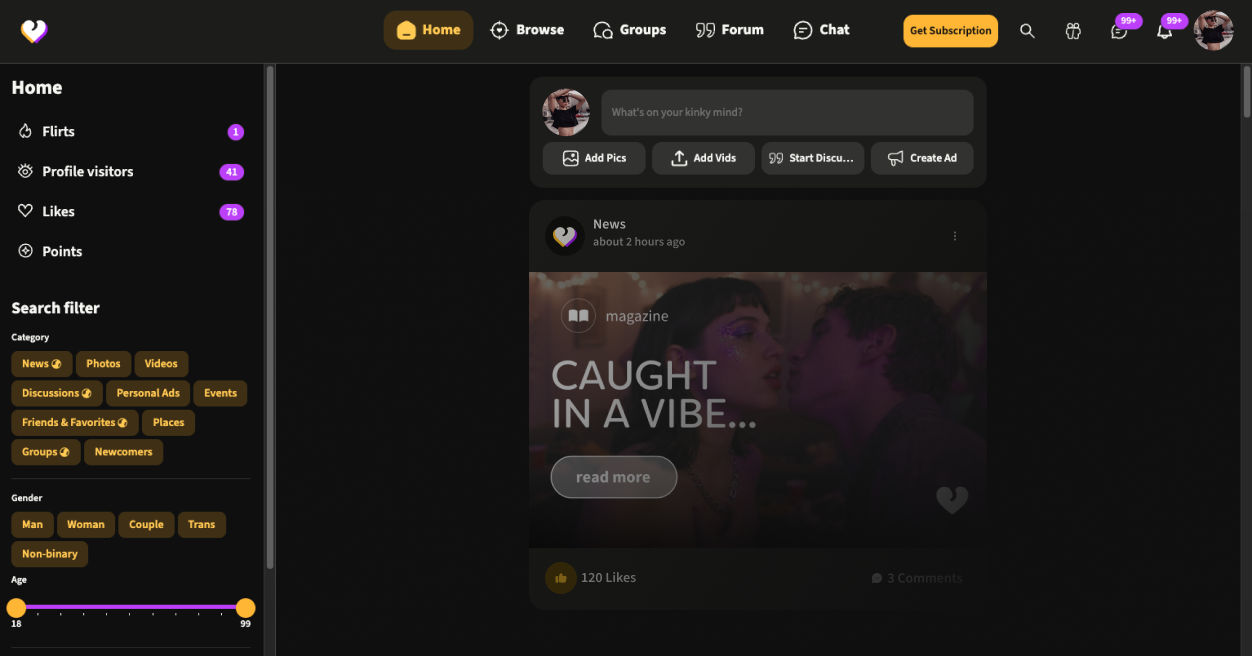Open the profile avatar in header
Image resolution: width=1252 pixels, height=656 pixels.
tap(1213, 31)
